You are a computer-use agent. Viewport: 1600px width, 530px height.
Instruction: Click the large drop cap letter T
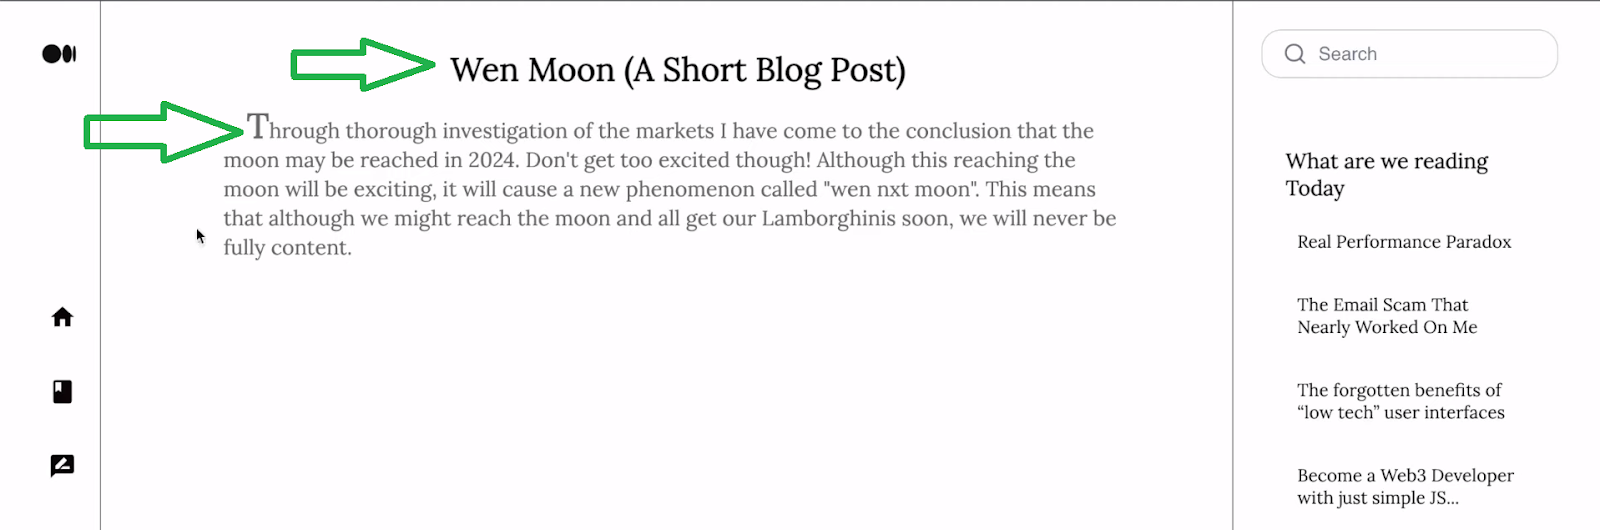tap(257, 127)
